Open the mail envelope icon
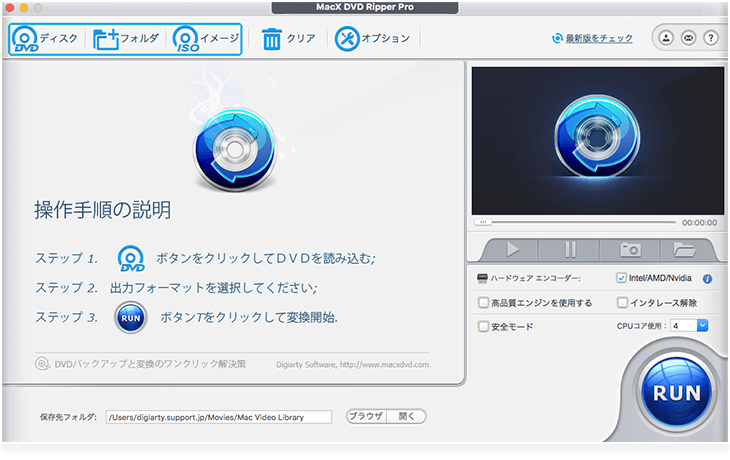Image resolution: width=730 pixels, height=460 pixels. 688,38
